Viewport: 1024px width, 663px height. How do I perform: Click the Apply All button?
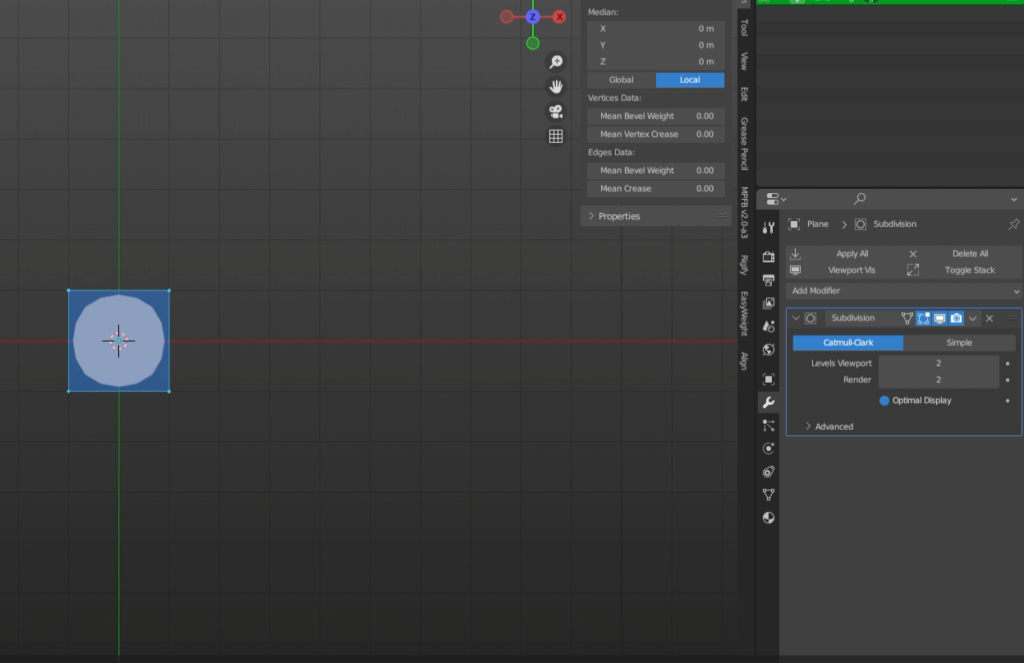851,254
